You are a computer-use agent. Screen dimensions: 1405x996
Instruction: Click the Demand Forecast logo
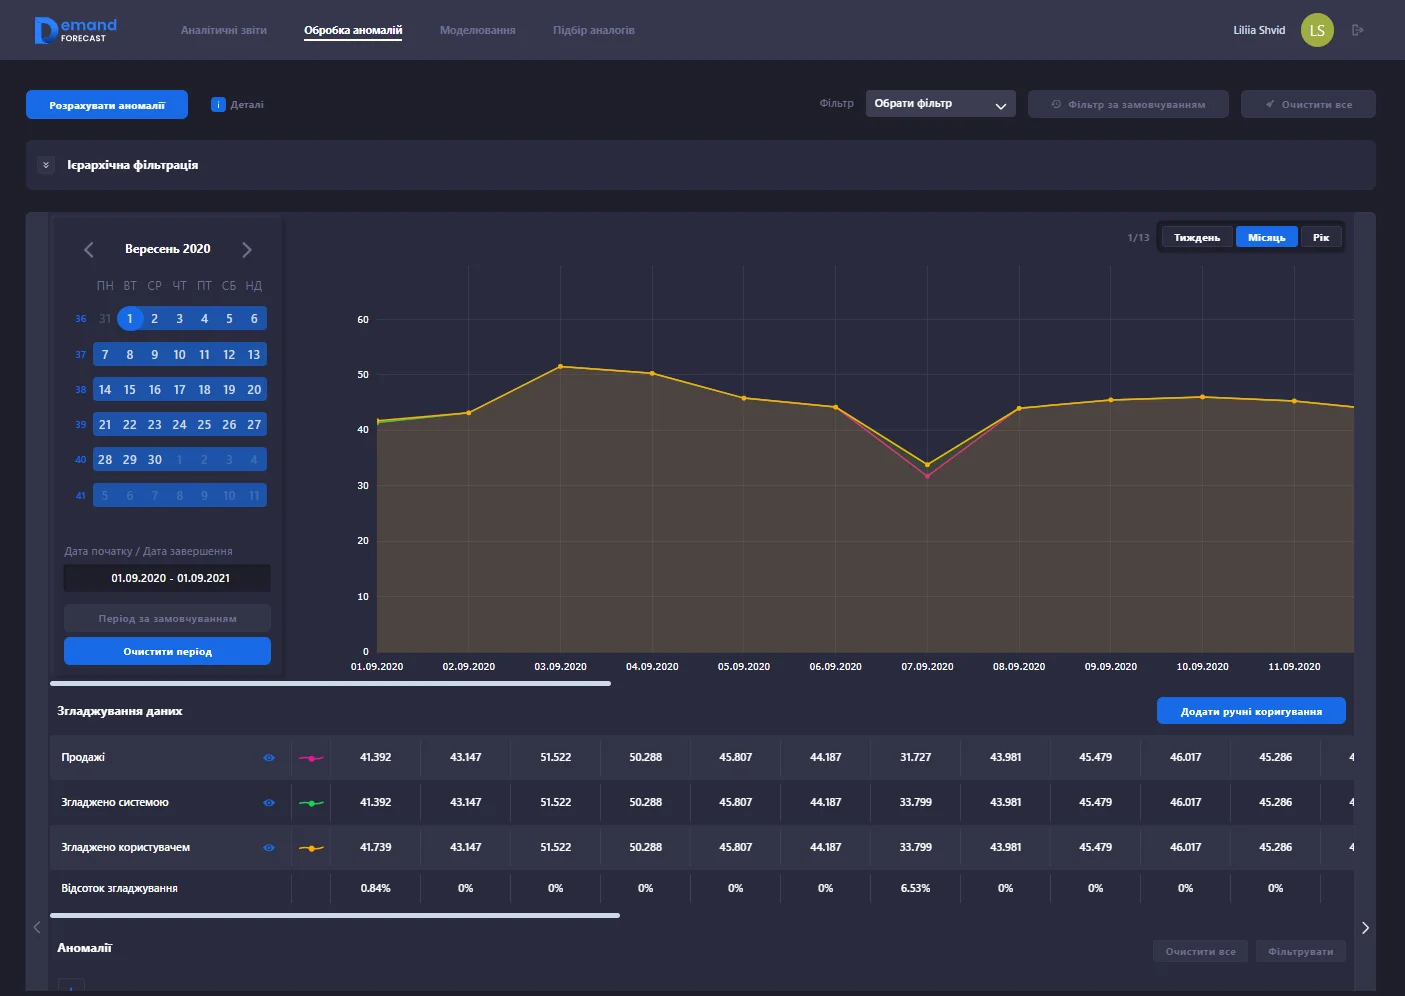[x=76, y=30]
